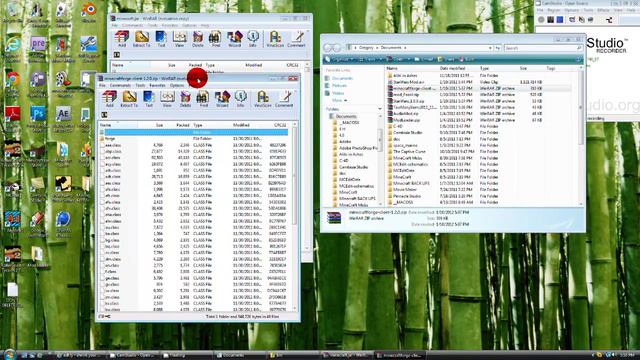Screen dimensions: 640x360
Task: Open Wizard in the back minecraft.jar window
Action: click(x=234, y=39)
